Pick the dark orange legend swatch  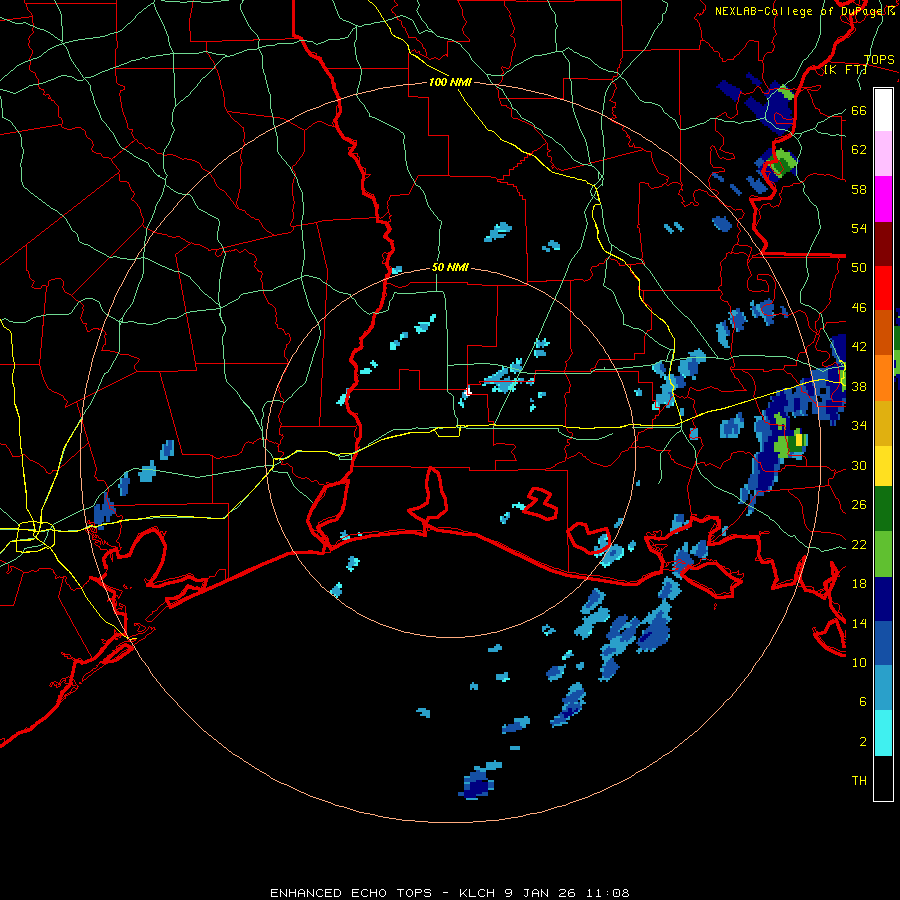click(x=883, y=332)
